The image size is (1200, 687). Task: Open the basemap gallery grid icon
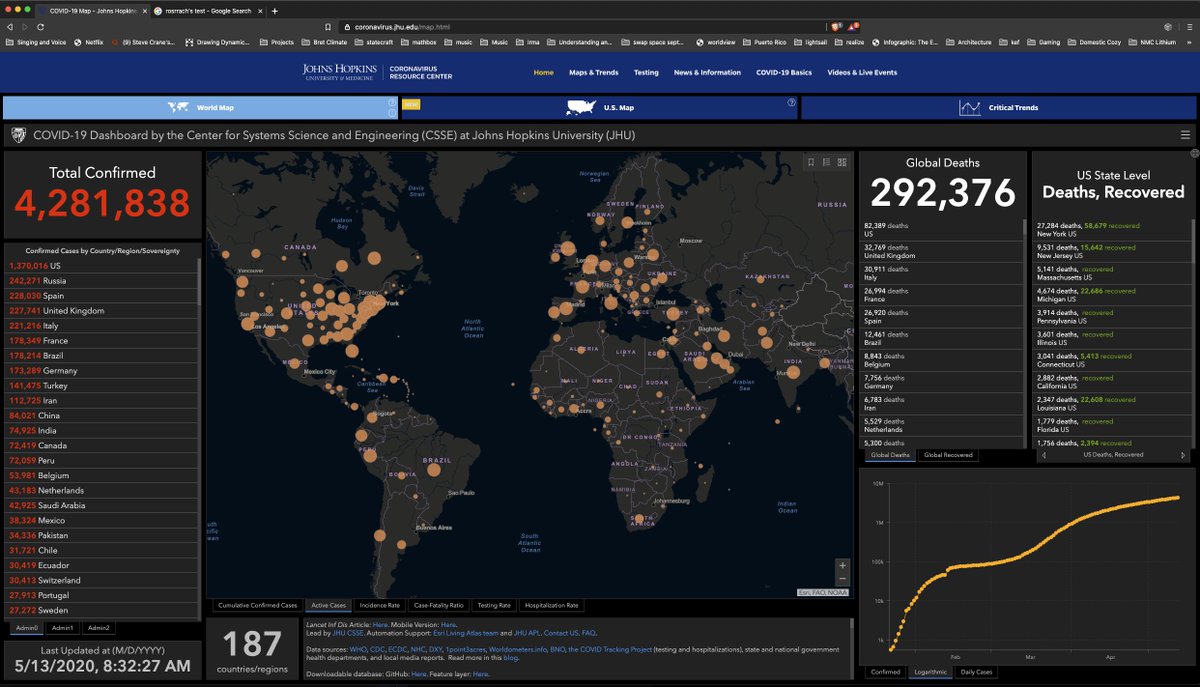point(843,162)
